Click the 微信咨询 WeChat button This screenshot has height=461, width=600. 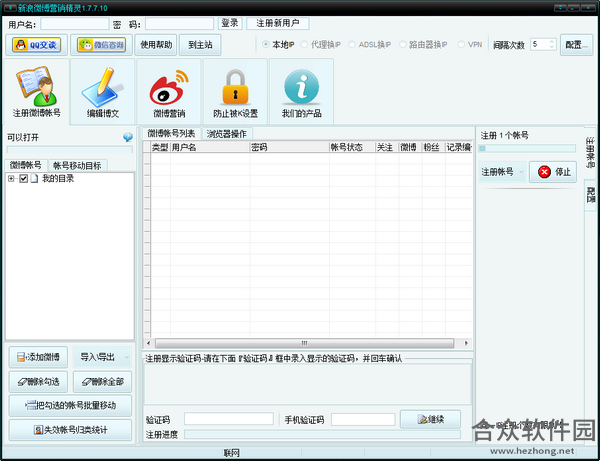click(101, 45)
